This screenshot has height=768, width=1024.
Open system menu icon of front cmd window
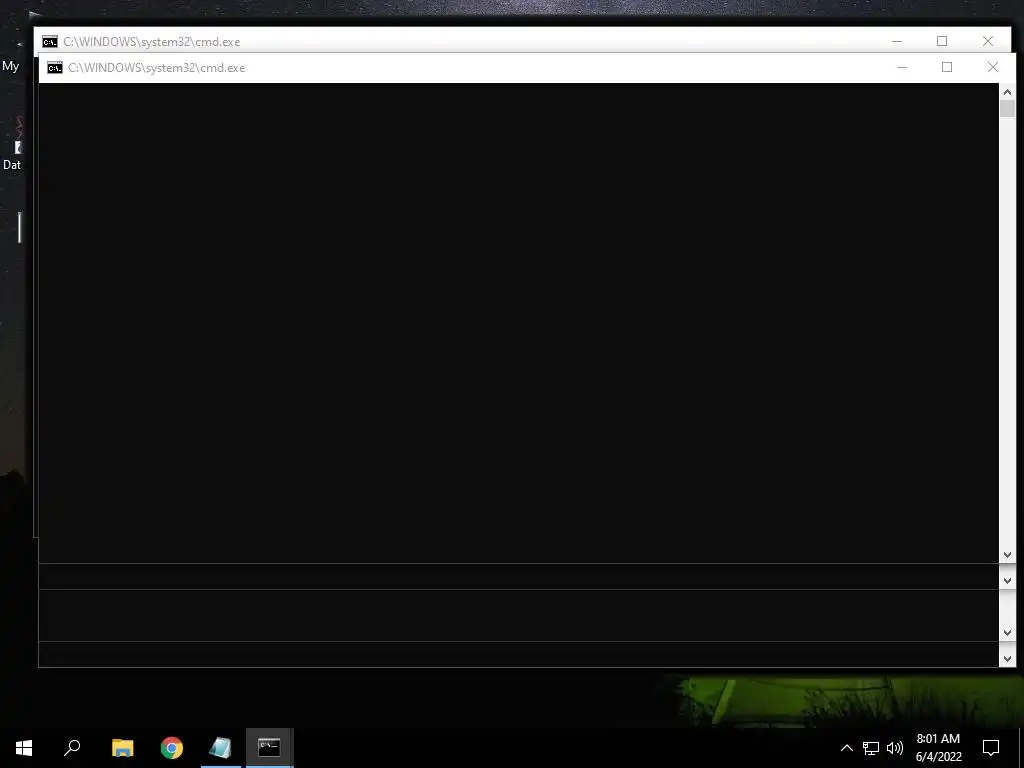(55, 68)
